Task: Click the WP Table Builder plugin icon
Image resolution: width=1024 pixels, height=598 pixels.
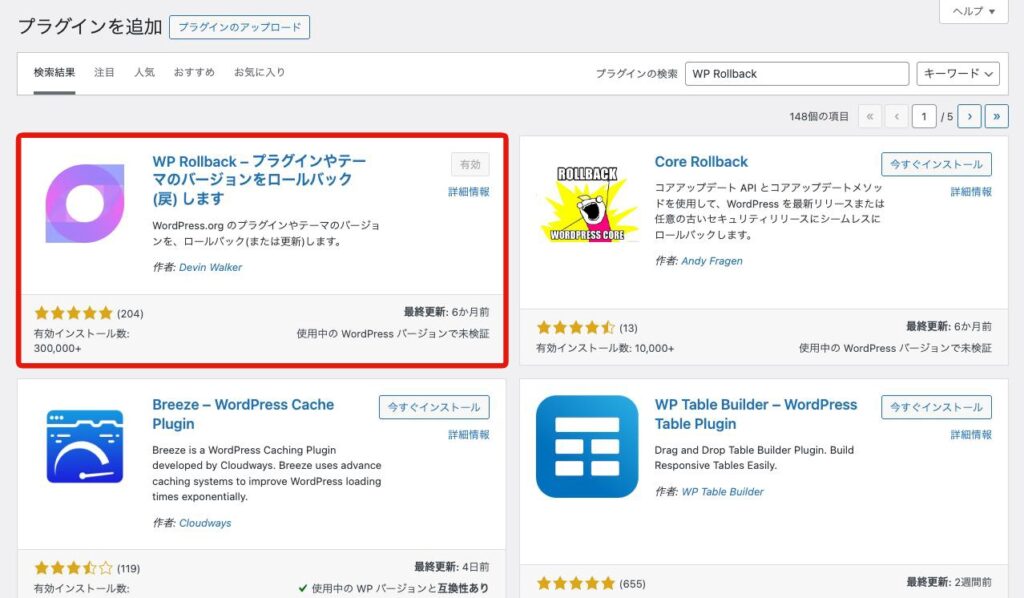Action: 587,447
